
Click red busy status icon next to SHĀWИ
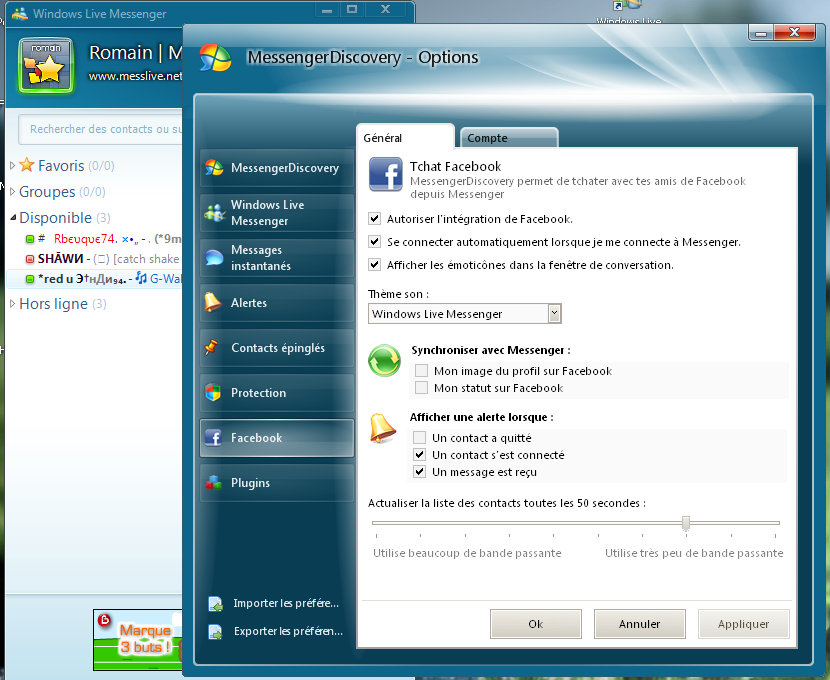[30, 259]
